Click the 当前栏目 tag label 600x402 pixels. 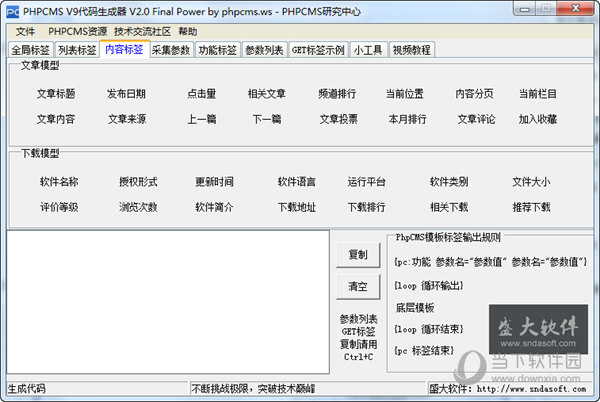538,94
